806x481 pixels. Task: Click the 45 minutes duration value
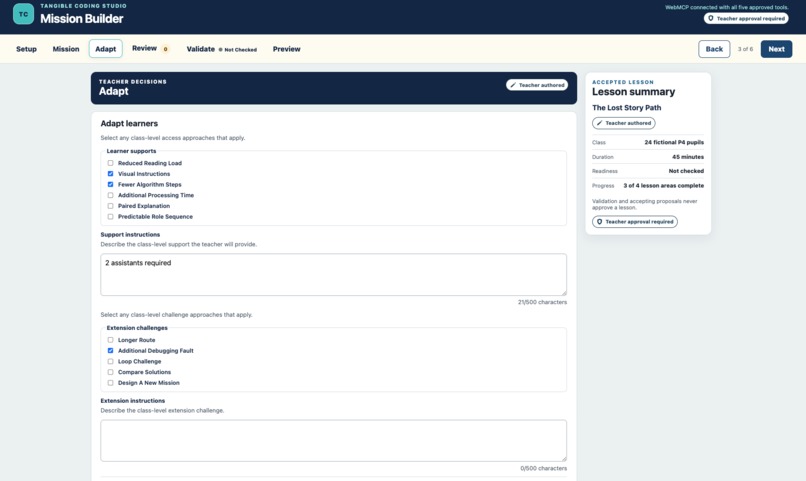[688, 157]
